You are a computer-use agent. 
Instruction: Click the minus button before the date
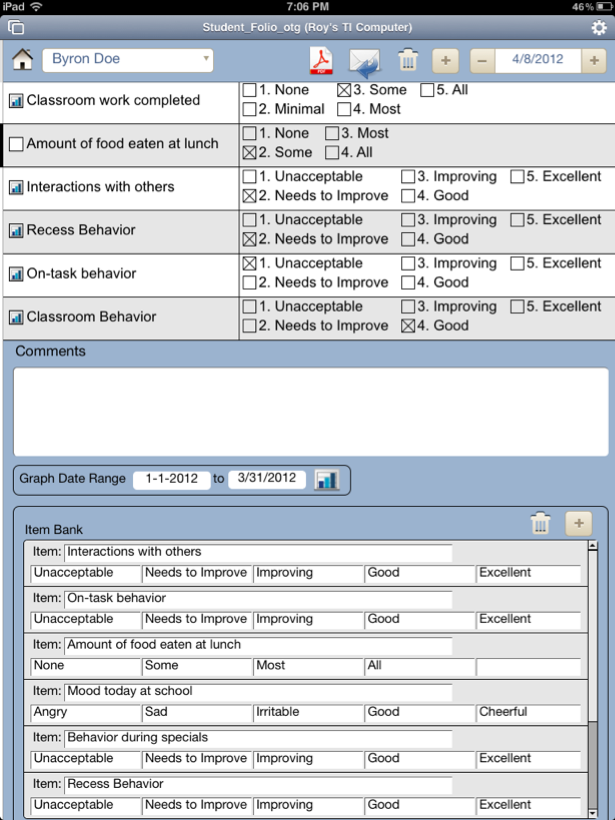(481, 61)
